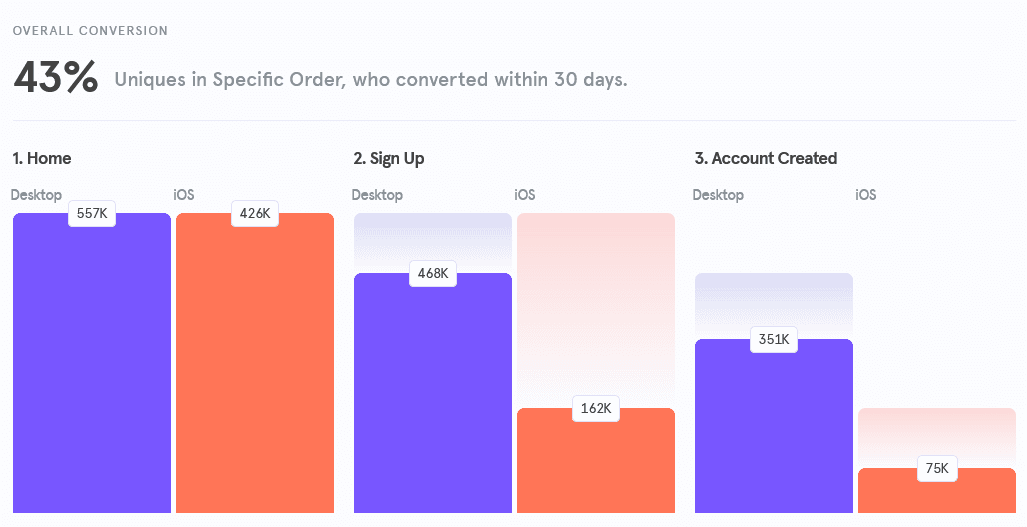Select the Desktop label under Sign Up

(x=377, y=195)
